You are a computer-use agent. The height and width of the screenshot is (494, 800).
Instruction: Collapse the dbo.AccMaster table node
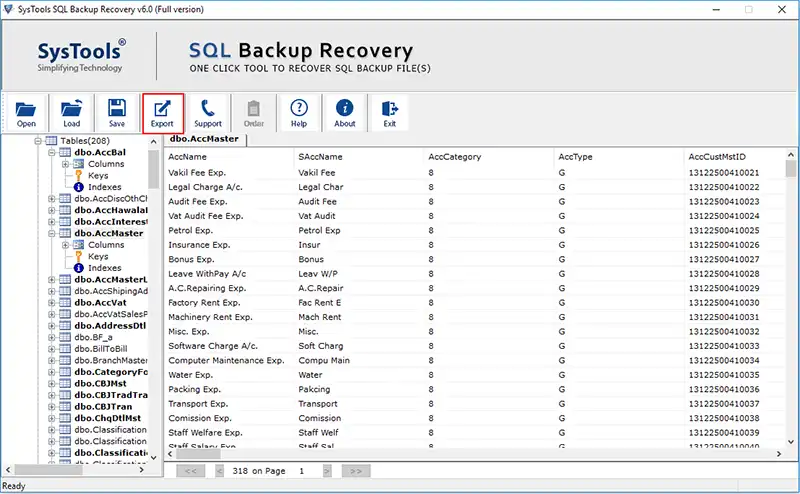[52, 233]
